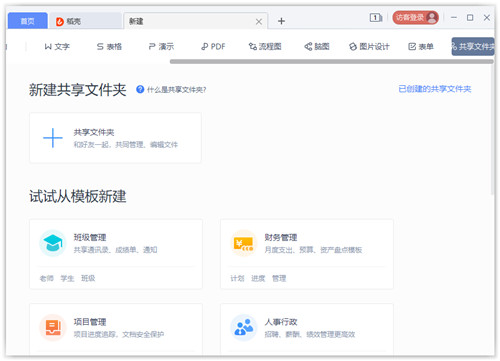This screenshot has width=500, height=361.
Task: Maximize the window
Action: point(470,17)
